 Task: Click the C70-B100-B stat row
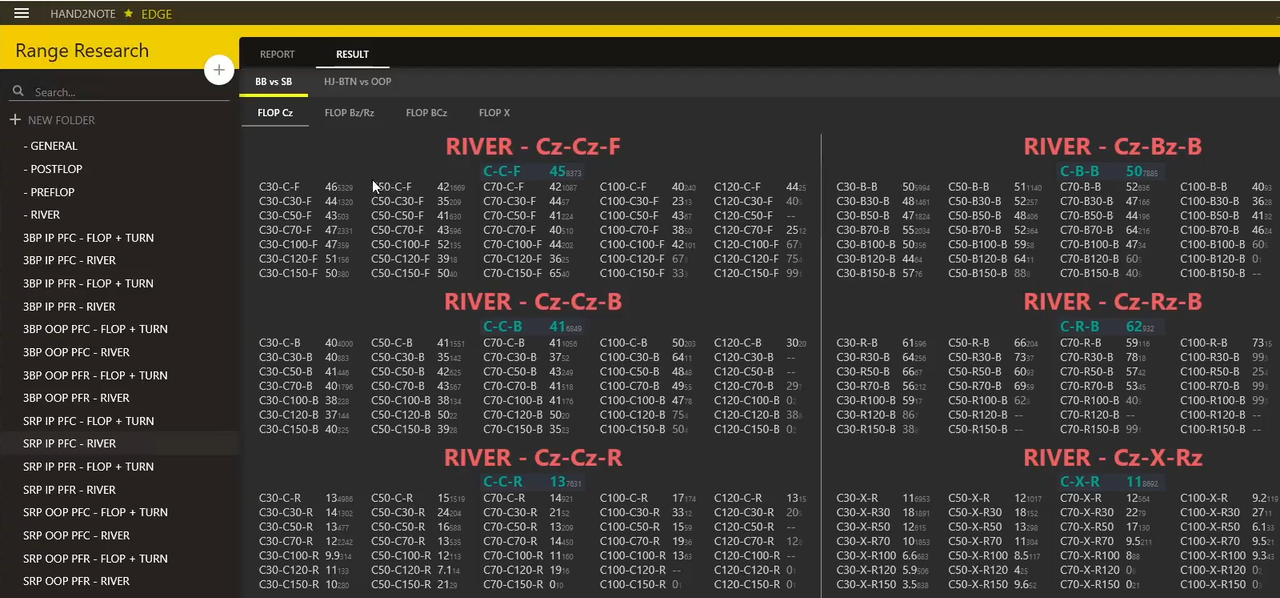pos(1105,244)
